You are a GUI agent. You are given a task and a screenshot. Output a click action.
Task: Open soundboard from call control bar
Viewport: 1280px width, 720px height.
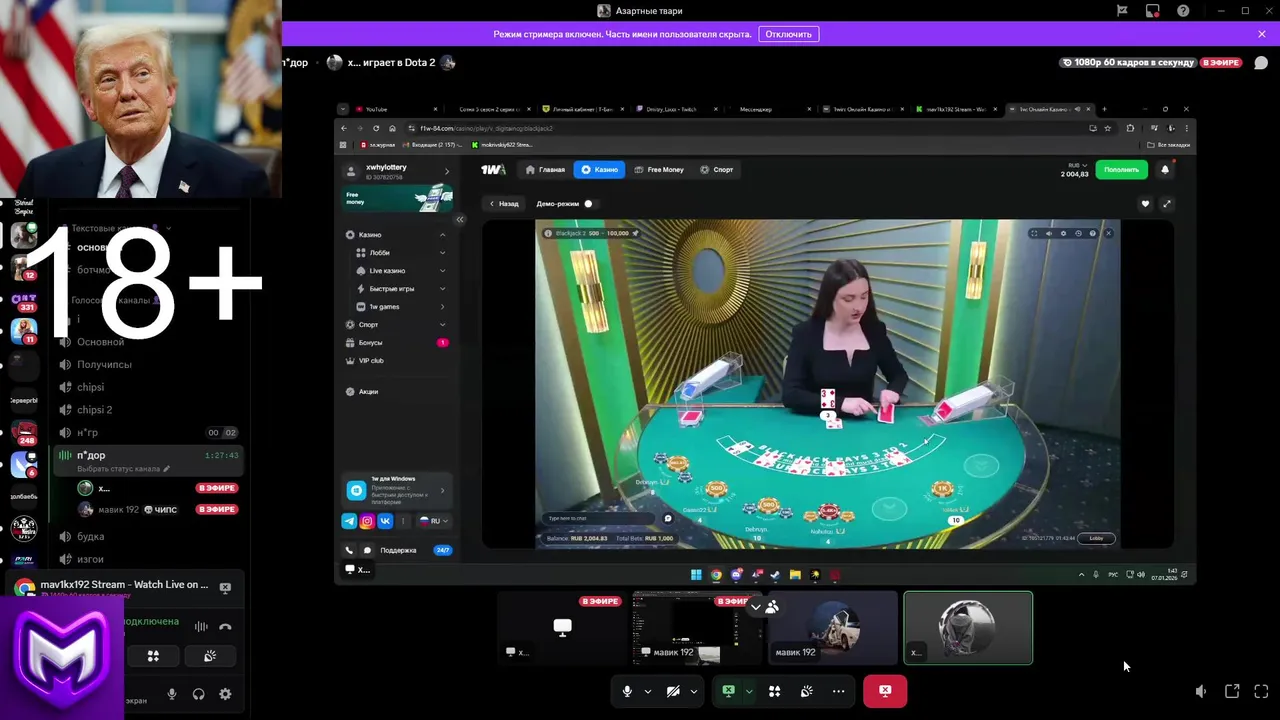(806, 691)
